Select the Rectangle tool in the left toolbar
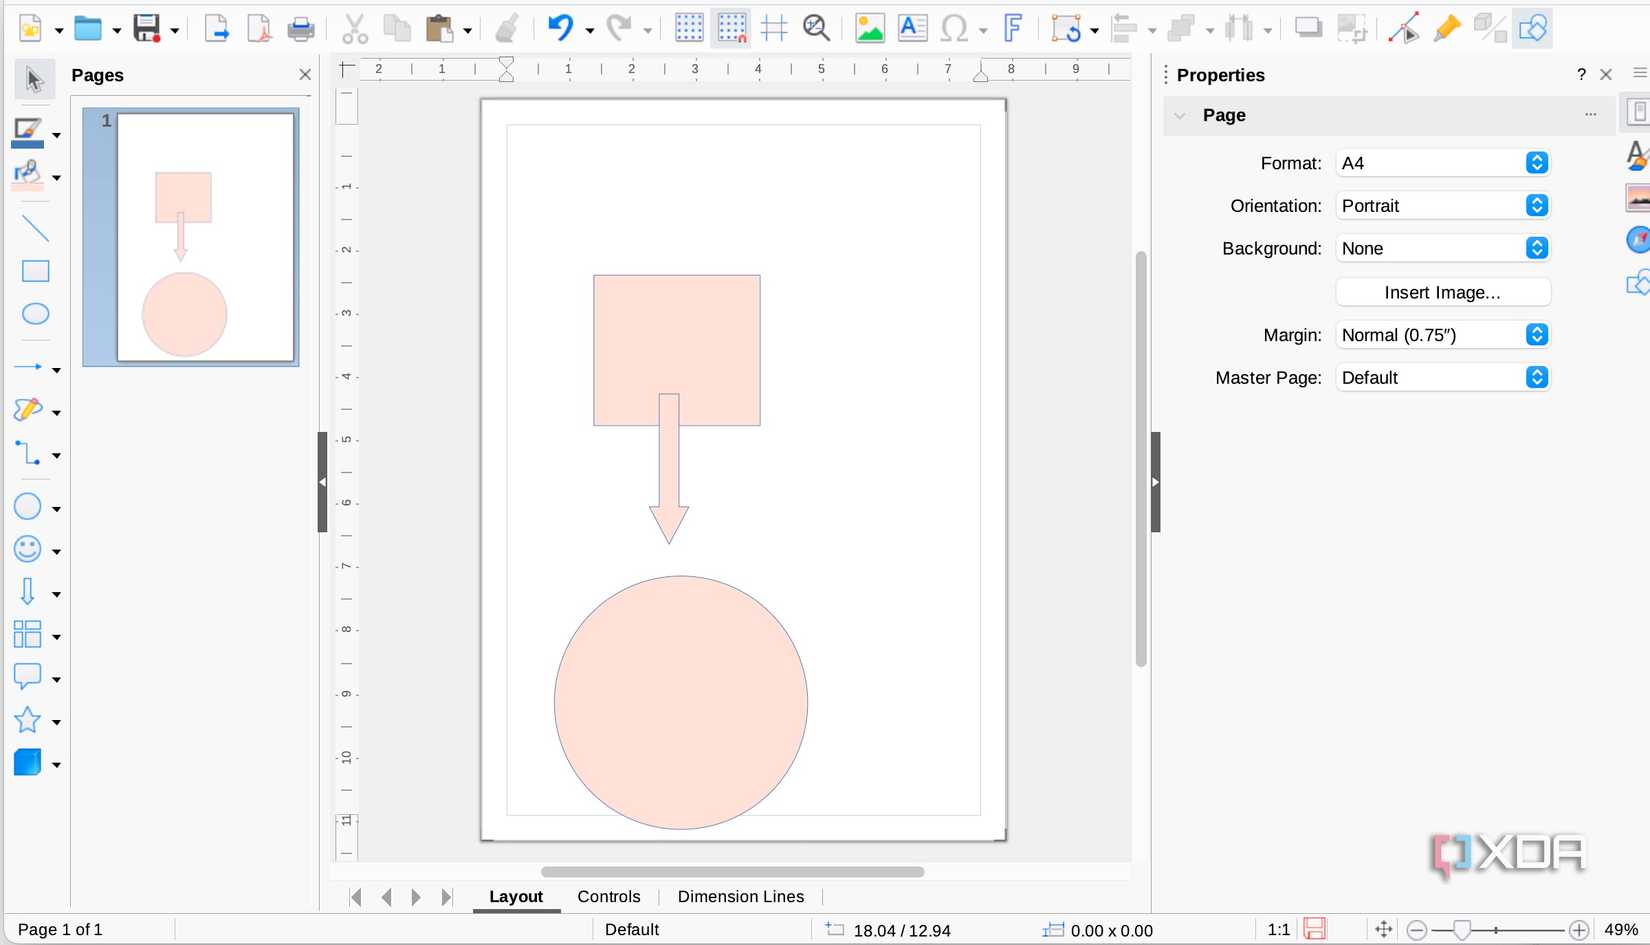Image resolution: width=1650 pixels, height=945 pixels. click(35, 271)
